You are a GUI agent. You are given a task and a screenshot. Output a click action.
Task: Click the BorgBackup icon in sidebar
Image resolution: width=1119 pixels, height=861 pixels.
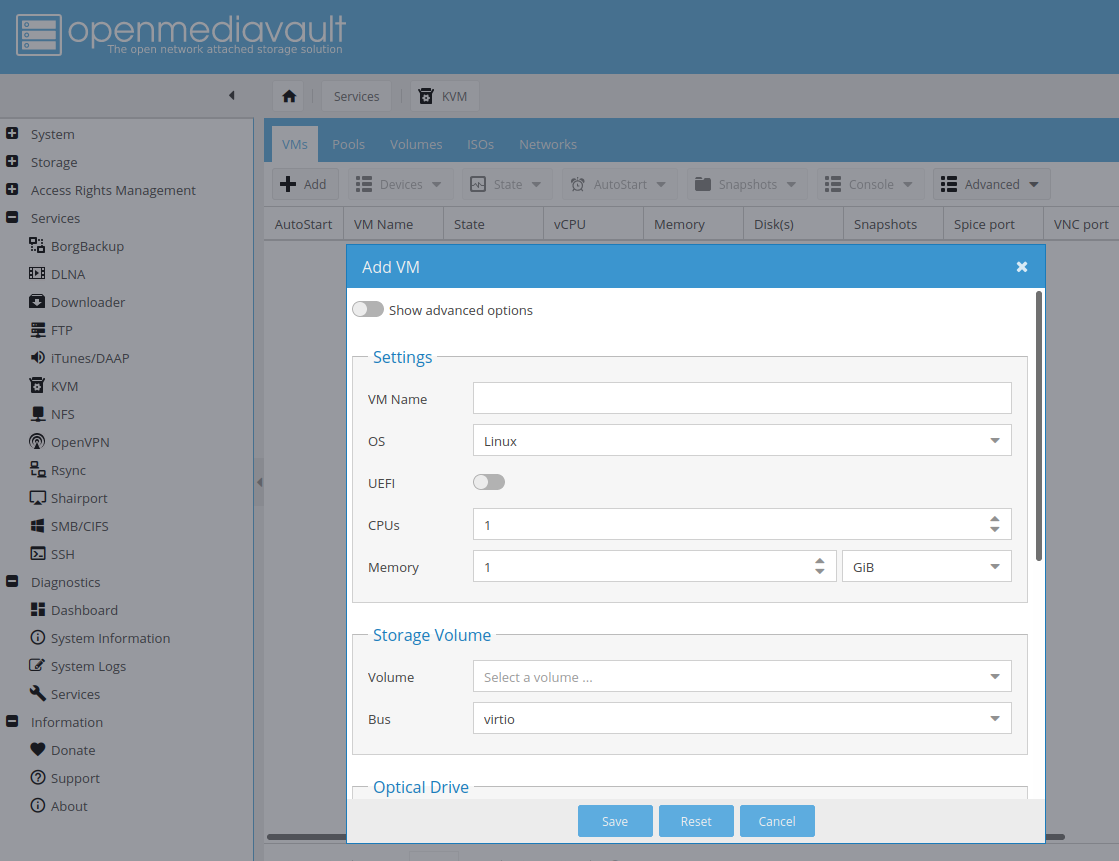pos(37,246)
